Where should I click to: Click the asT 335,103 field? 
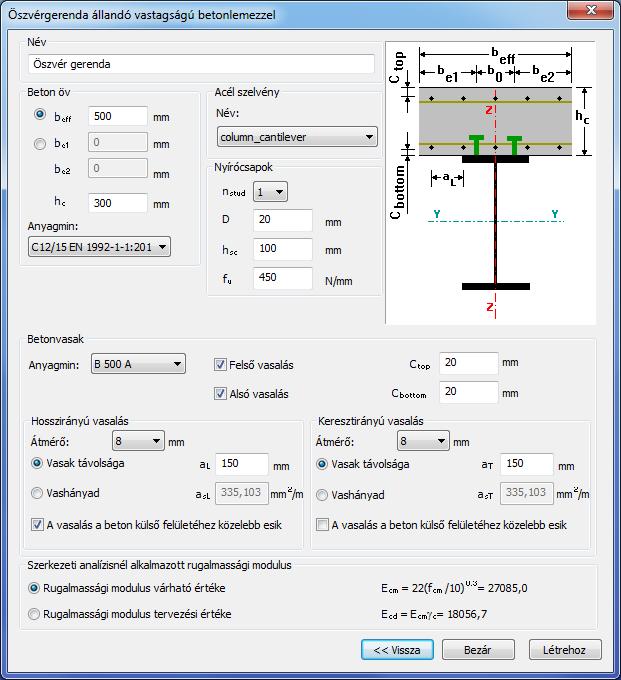tap(527, 493)
